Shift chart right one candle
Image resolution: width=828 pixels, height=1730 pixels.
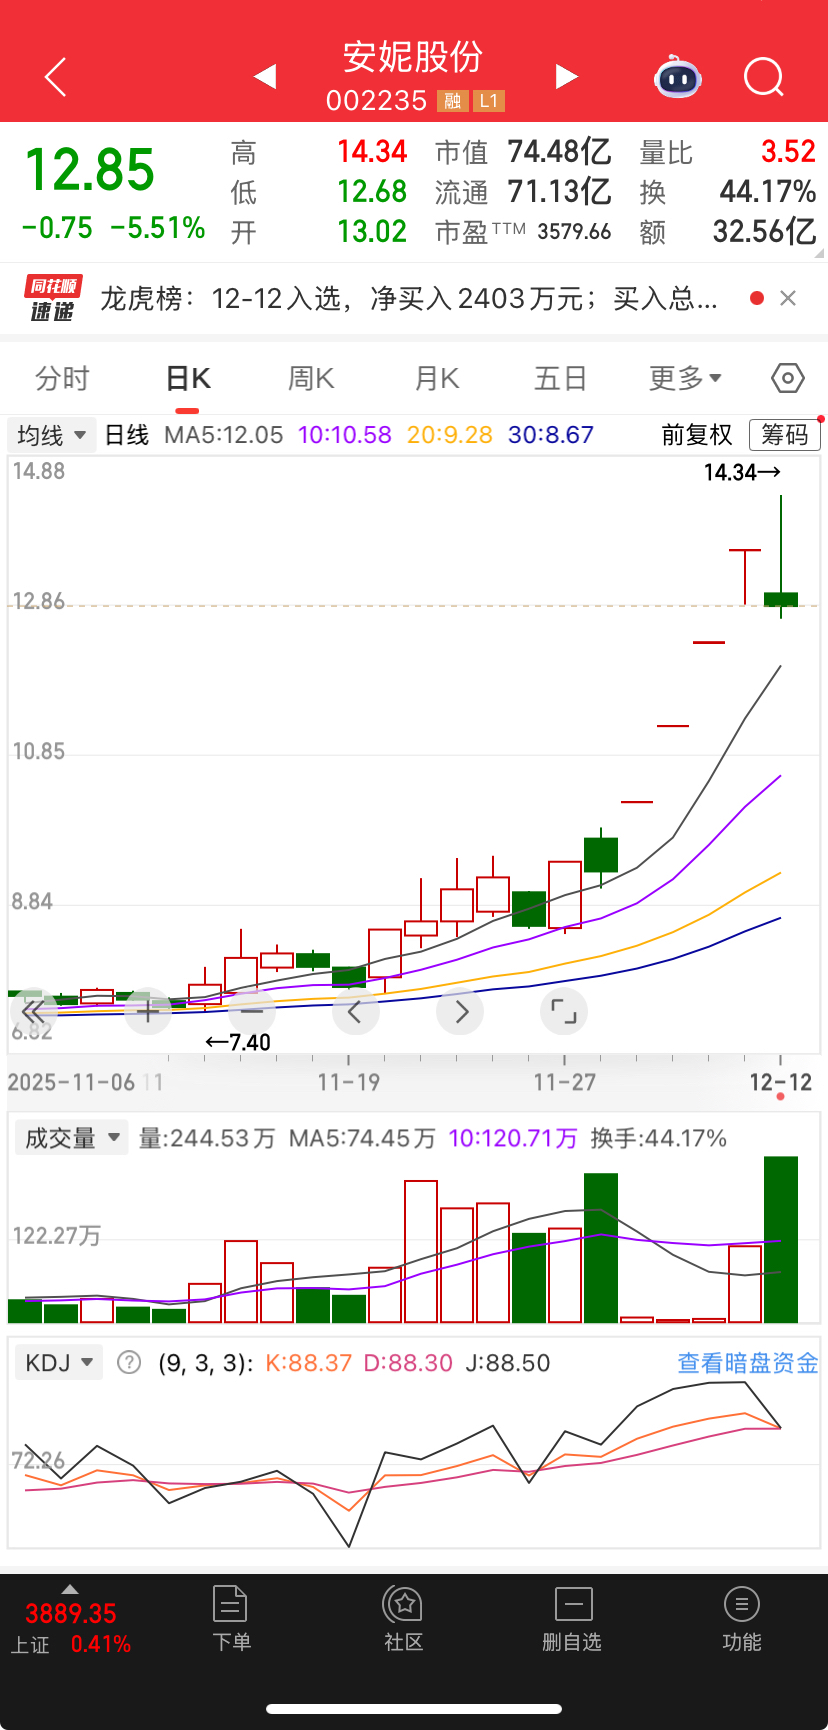click(x=461, y=1012)
